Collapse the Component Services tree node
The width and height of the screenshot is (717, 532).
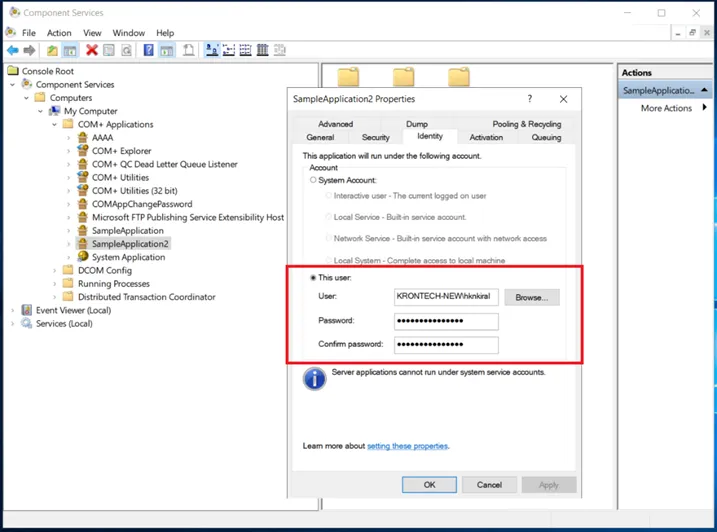point(12,85)
